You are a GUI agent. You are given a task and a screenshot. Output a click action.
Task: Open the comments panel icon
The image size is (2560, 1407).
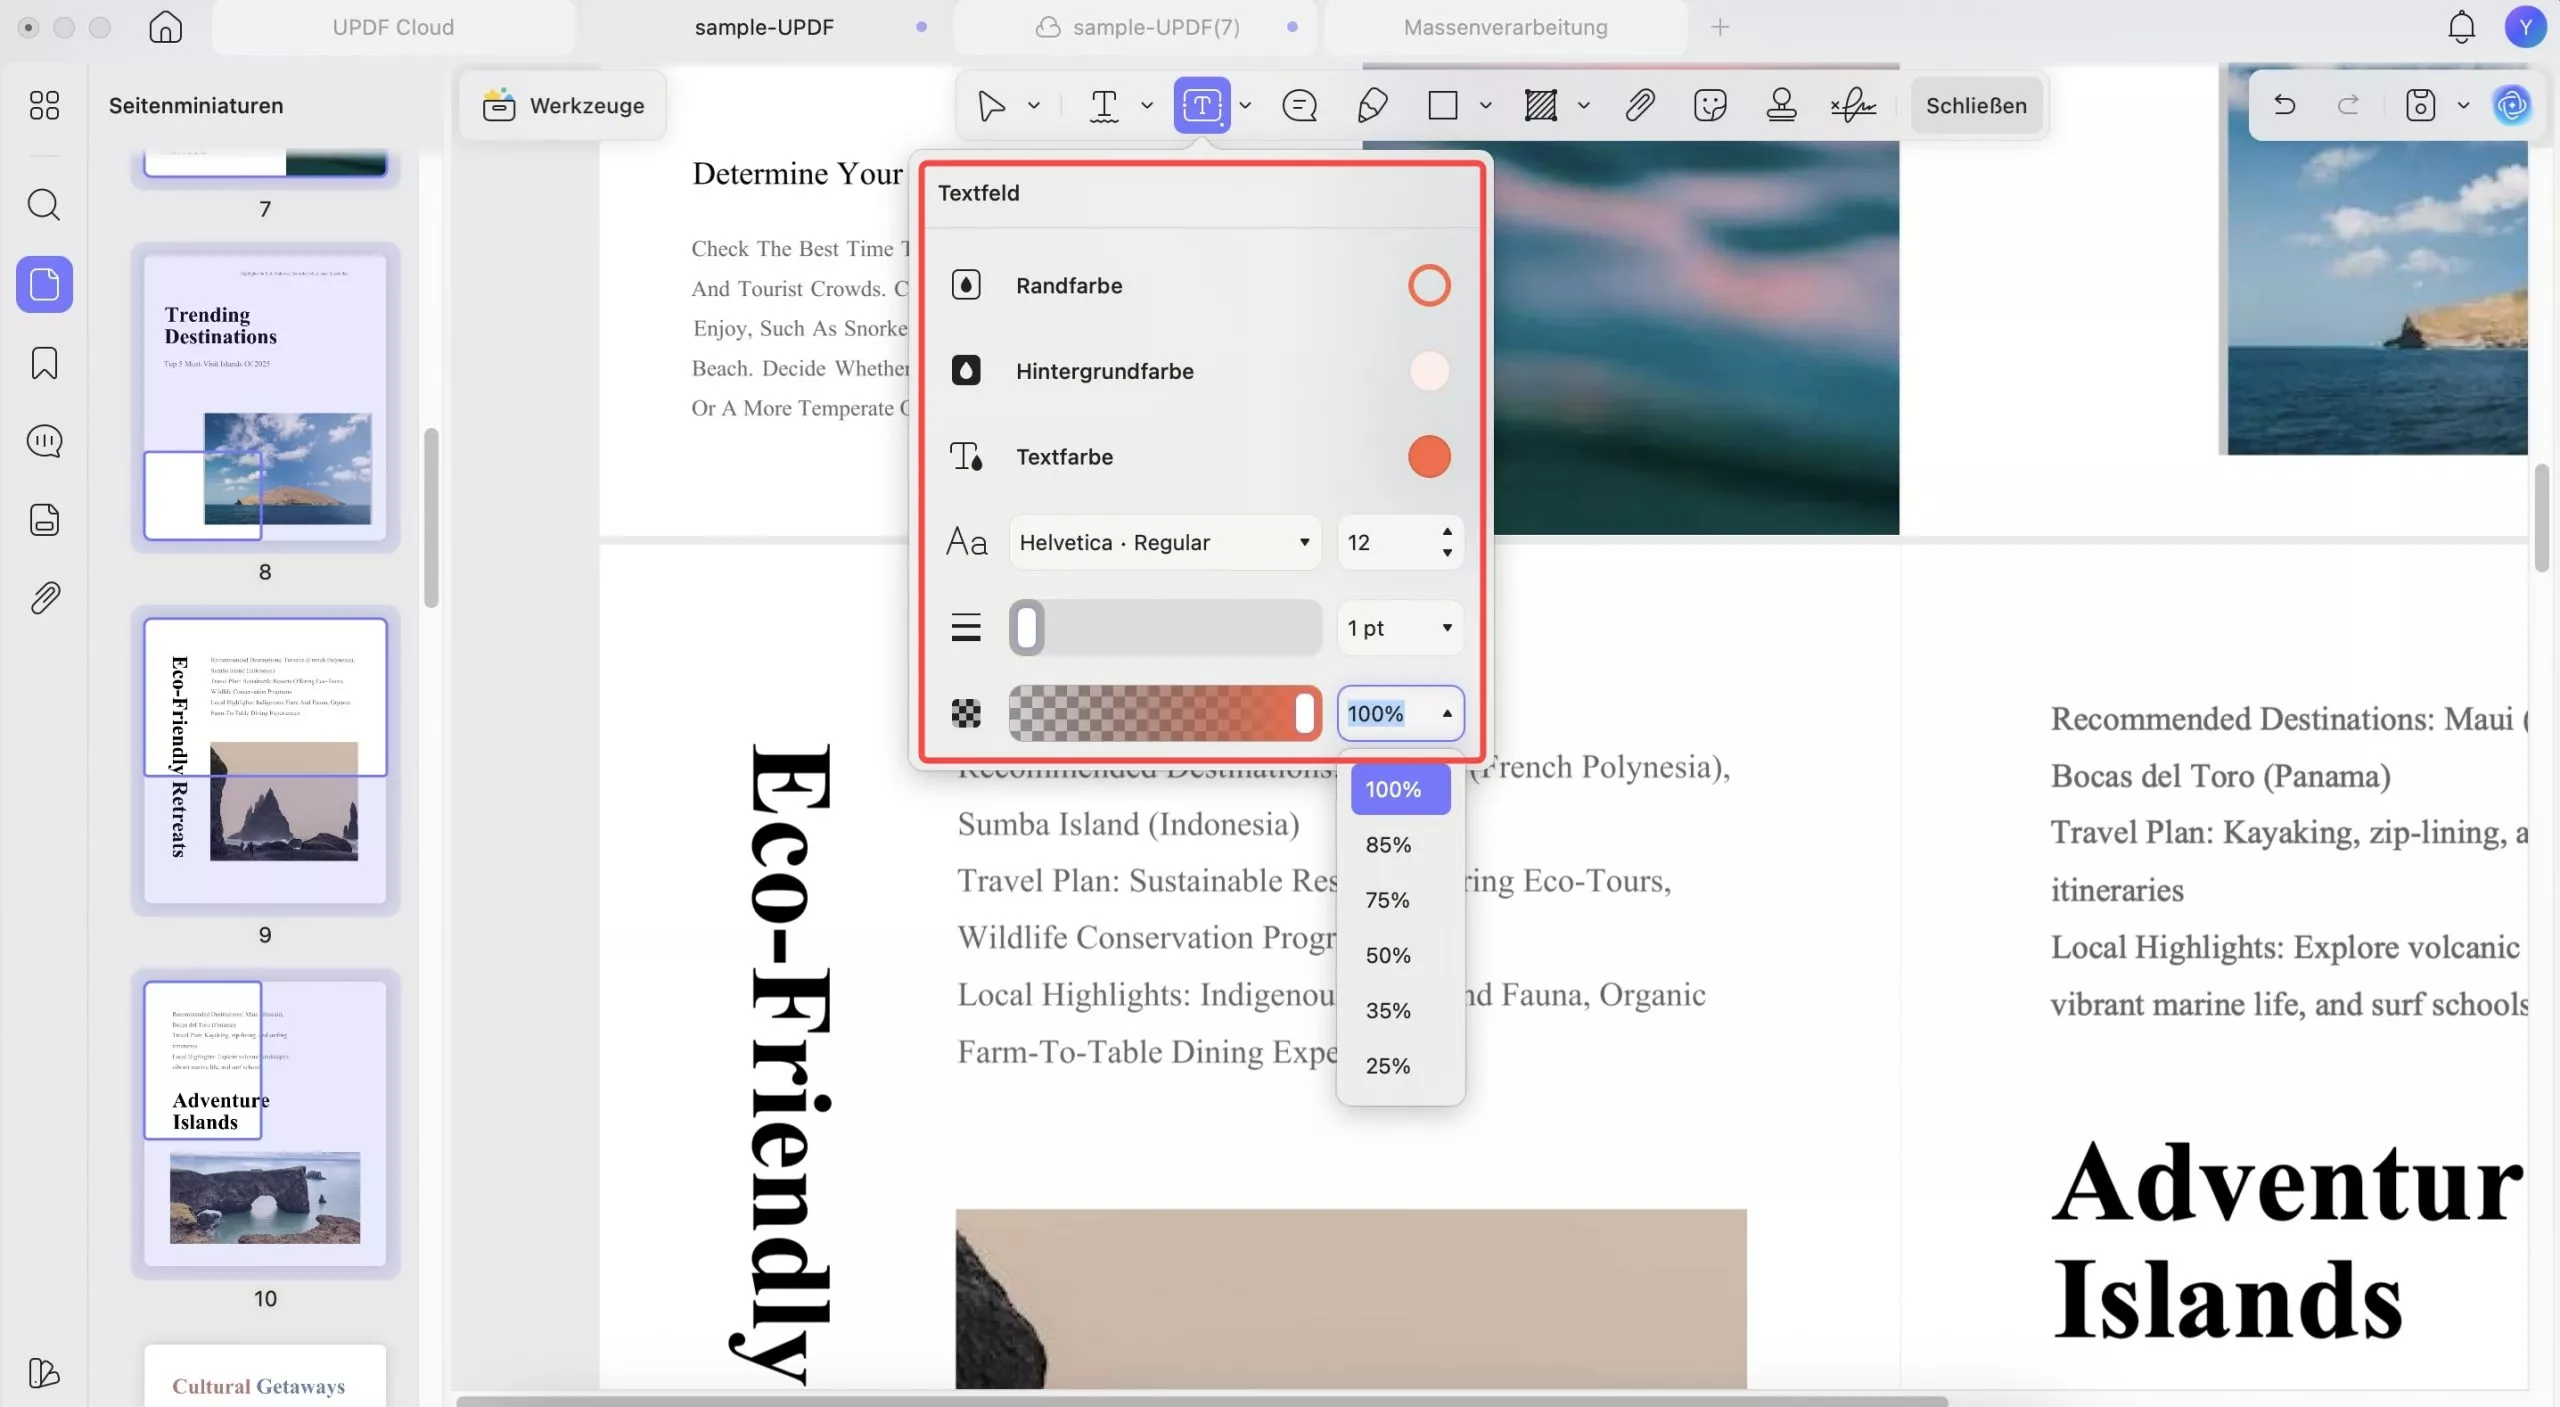[44, 440]
